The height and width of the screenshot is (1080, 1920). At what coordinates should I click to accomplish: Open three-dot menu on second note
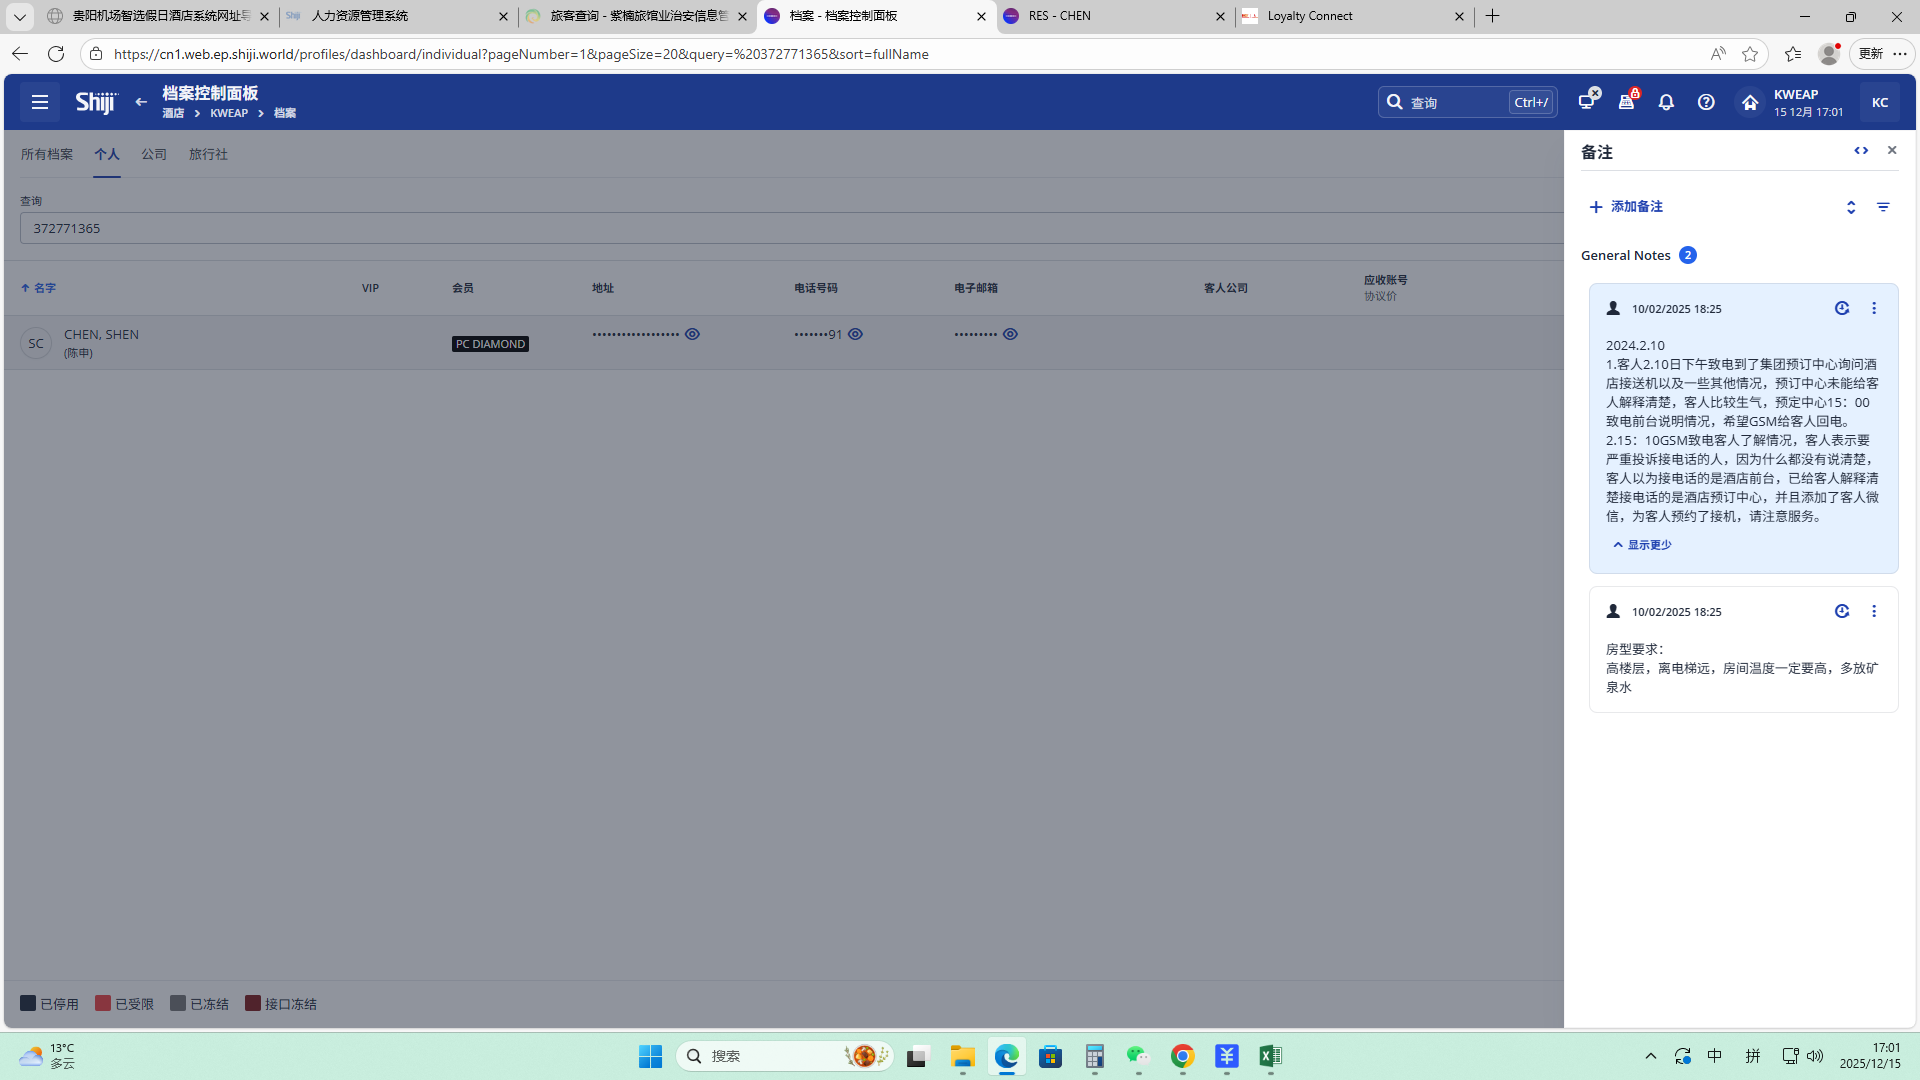click(1874, 611)
